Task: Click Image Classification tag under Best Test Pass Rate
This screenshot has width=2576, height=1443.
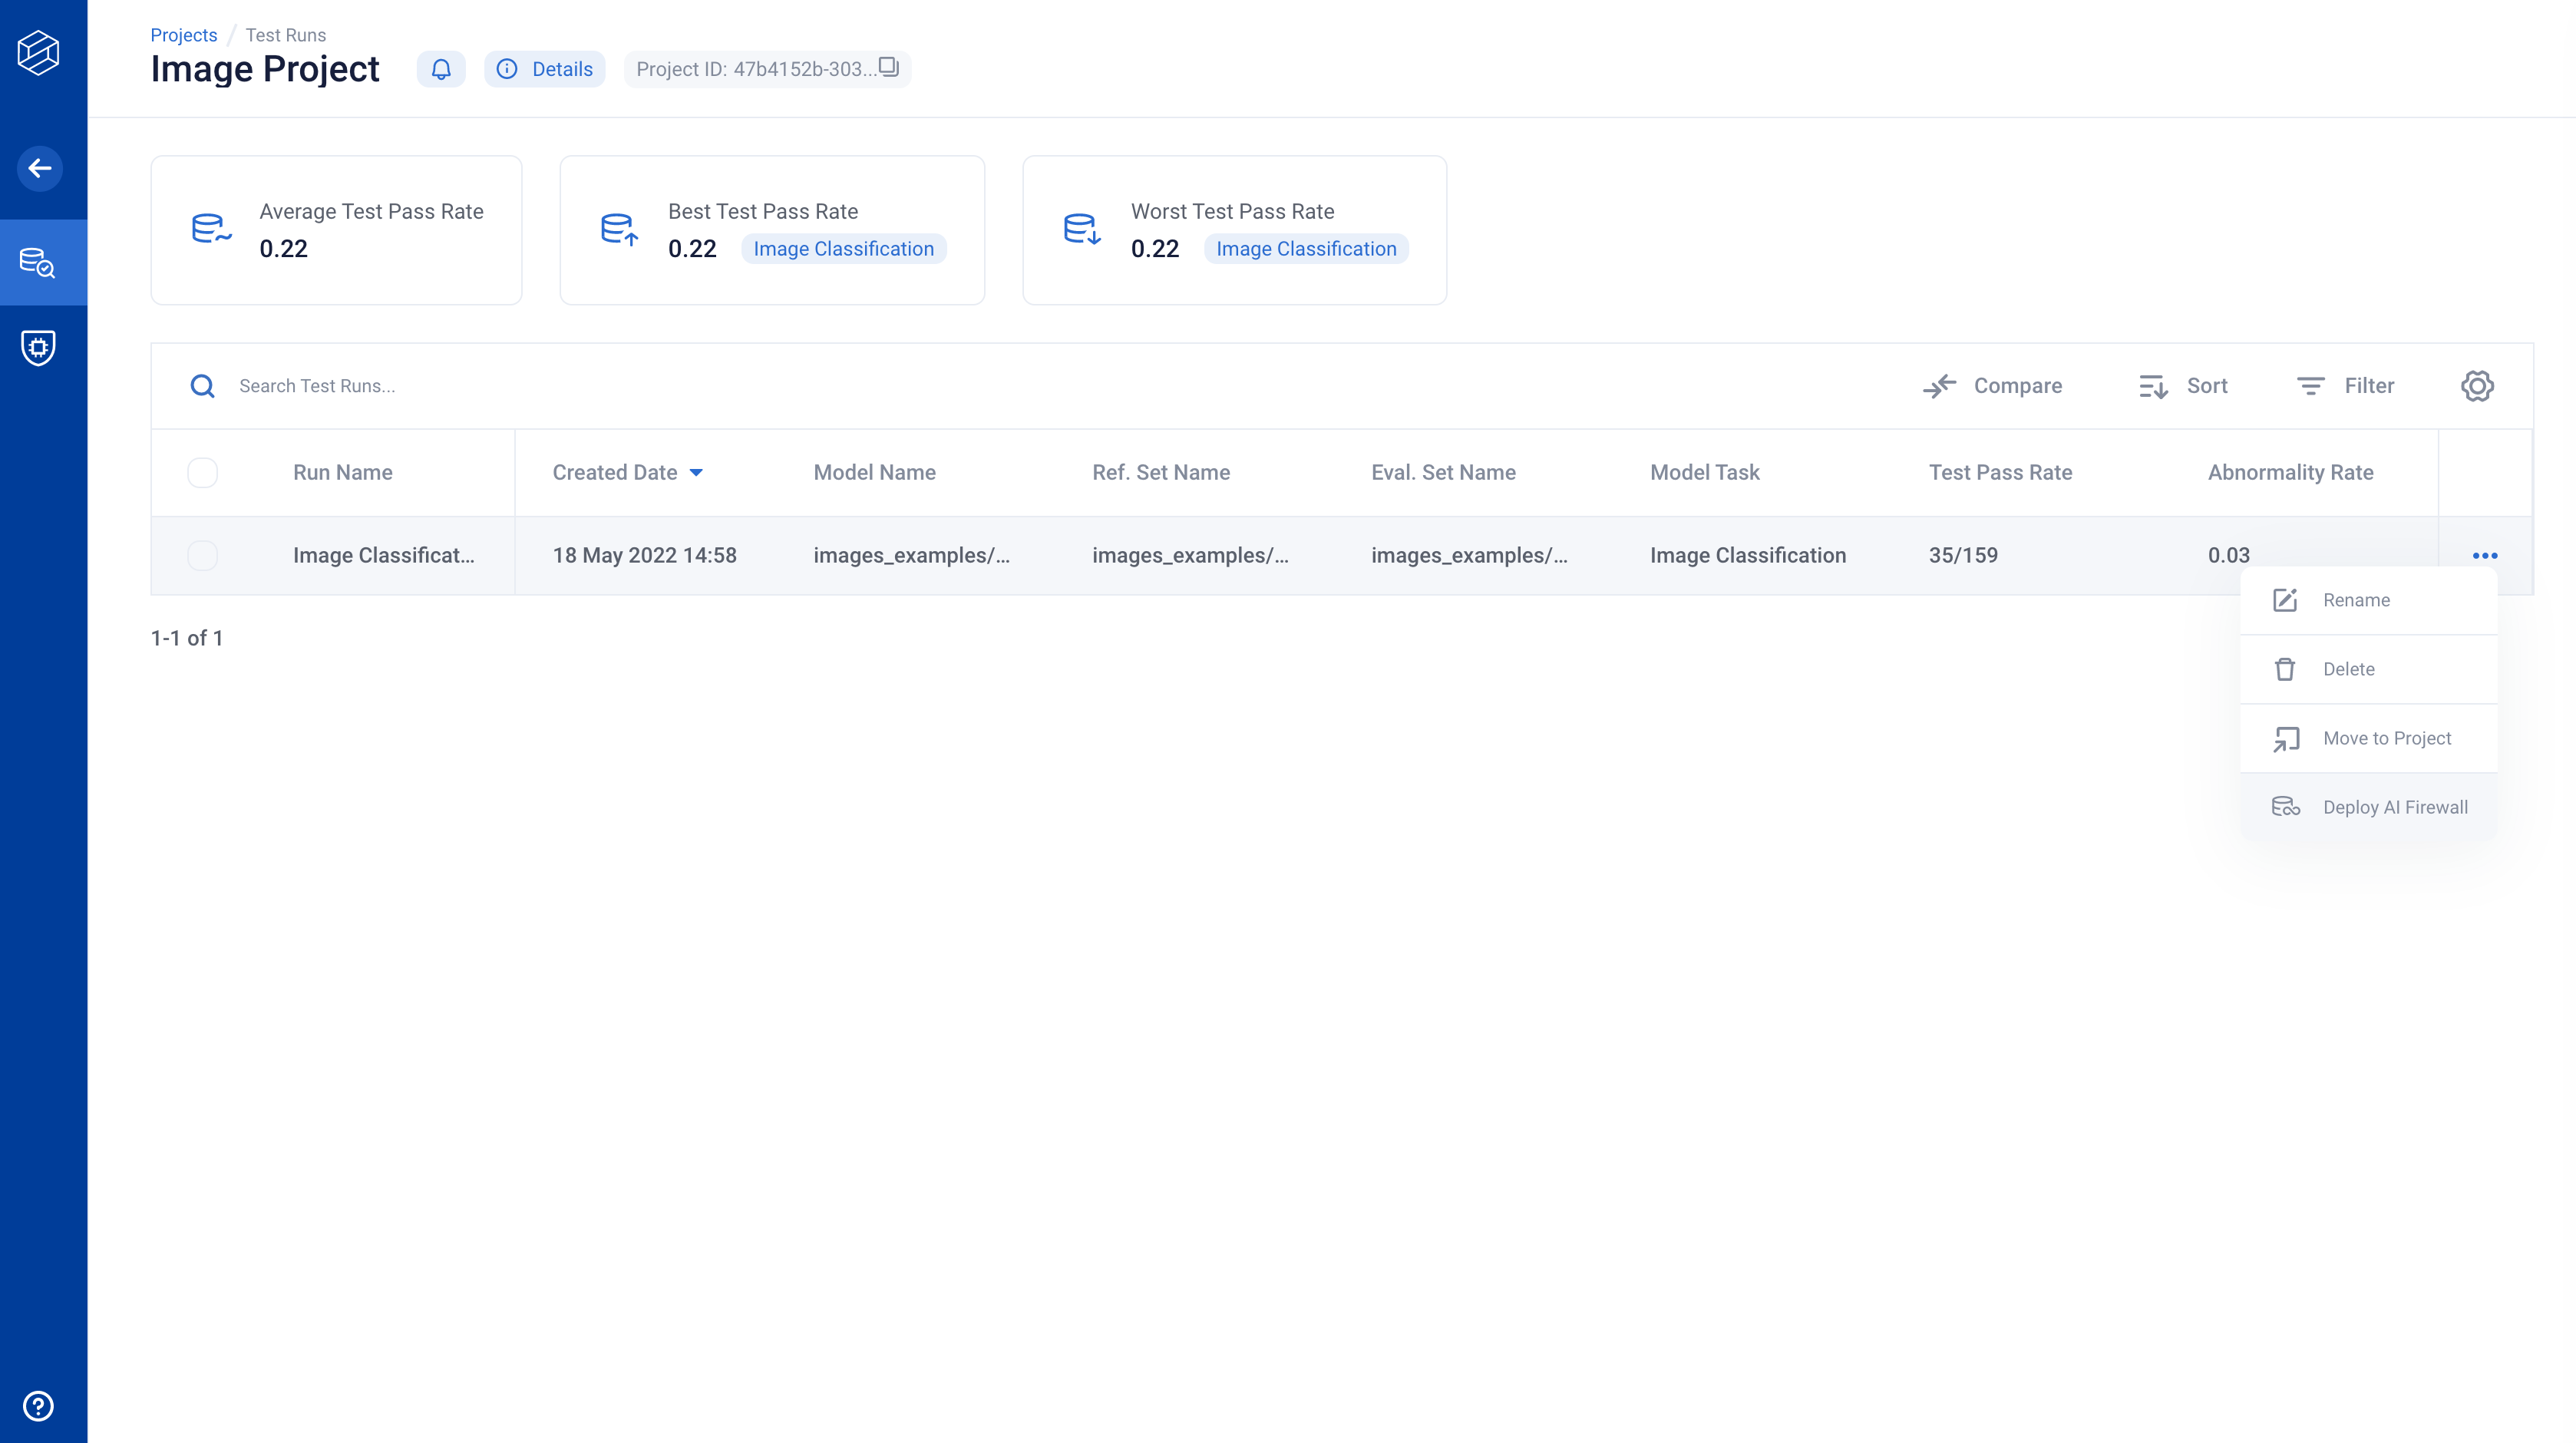Action: [x=844, y=249]
